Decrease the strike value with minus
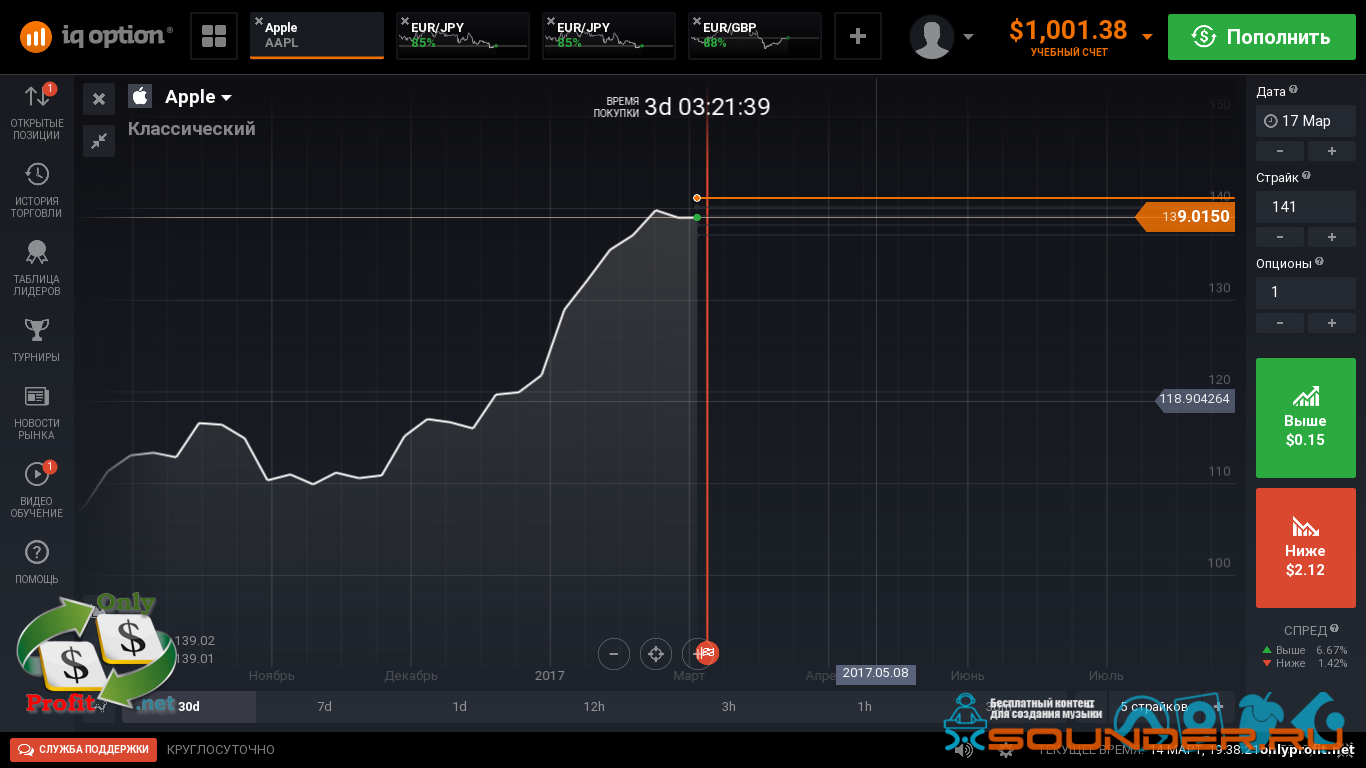Screen dimensions: 1366x768 tap(1280, 237)
